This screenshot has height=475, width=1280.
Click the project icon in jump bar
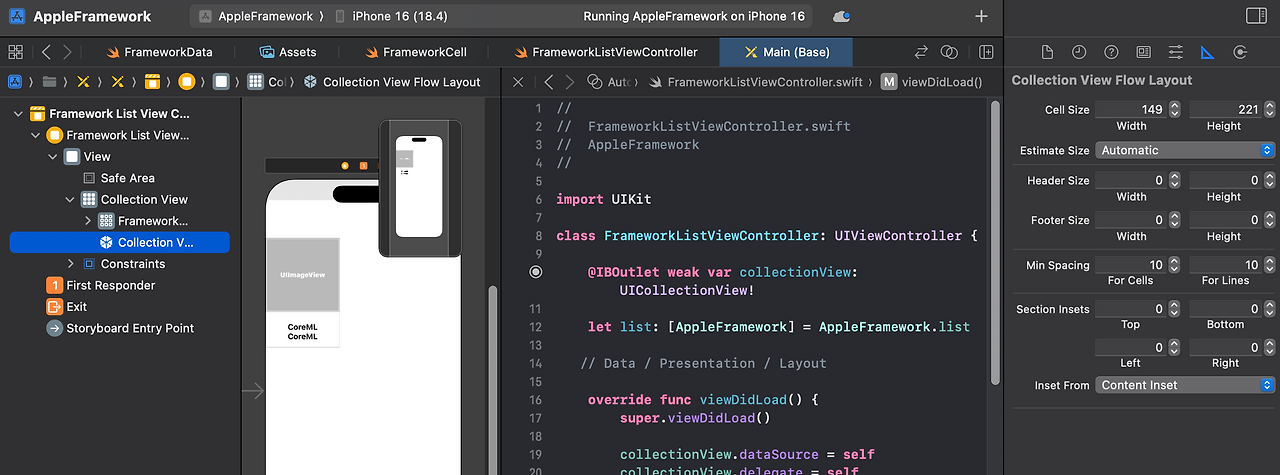pos(15,82)
